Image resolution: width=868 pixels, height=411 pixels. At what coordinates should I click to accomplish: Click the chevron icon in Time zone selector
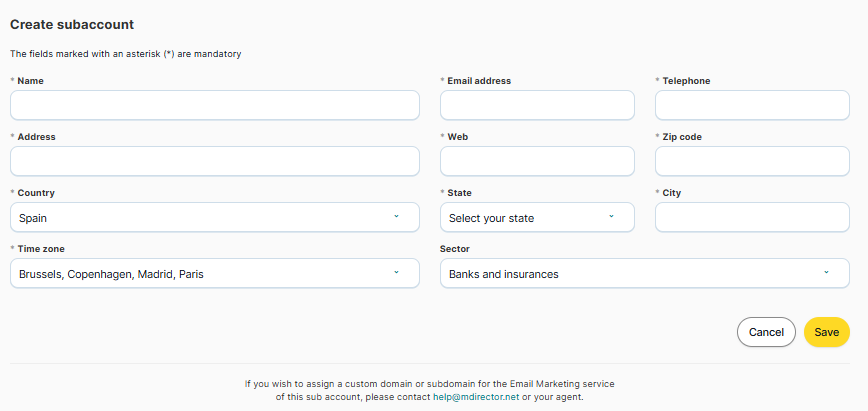point(396,272)
